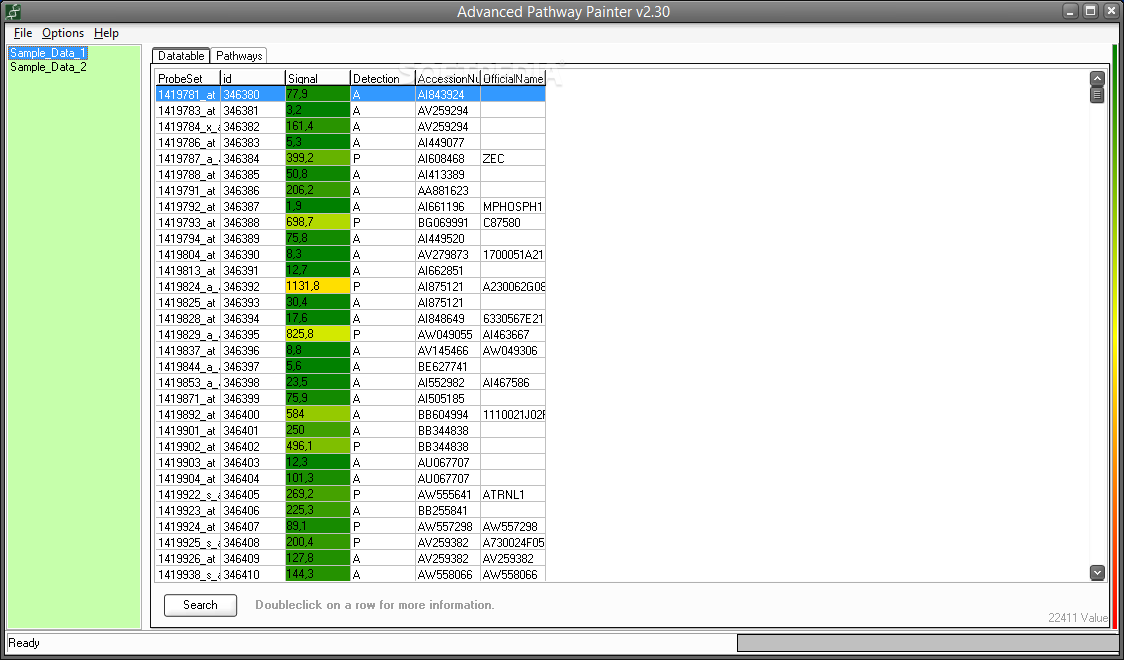
Task: Select the signal cell with value 584
Action: (318, 415)
